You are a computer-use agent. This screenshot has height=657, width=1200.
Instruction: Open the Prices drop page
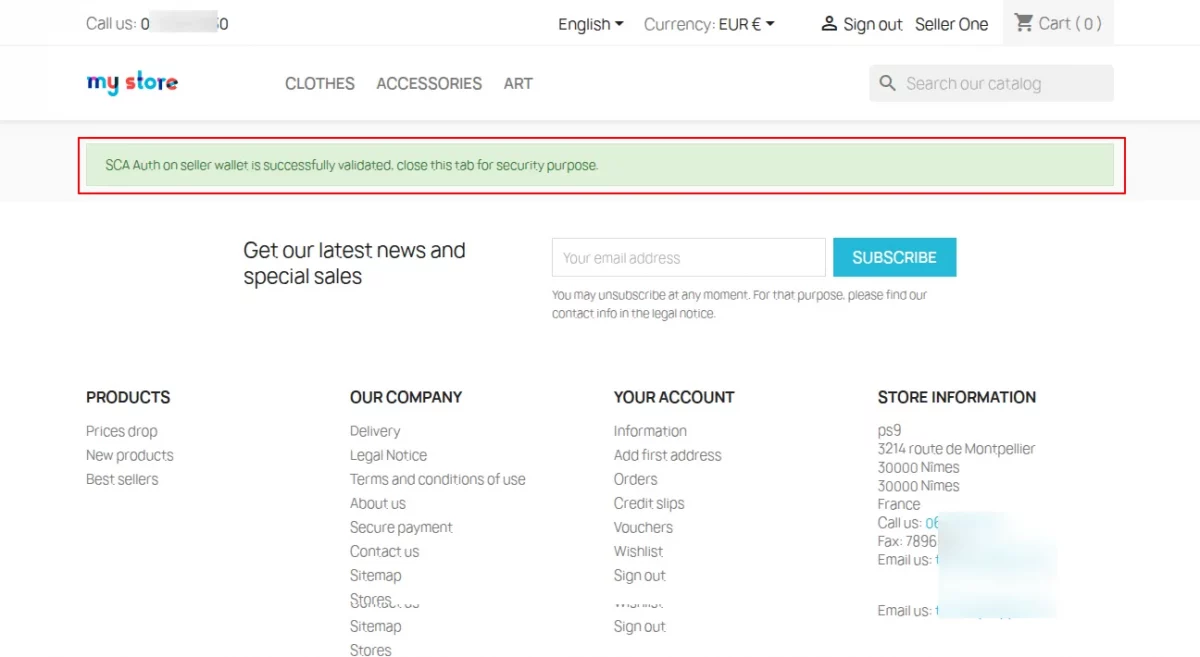(x=121, y=431)
